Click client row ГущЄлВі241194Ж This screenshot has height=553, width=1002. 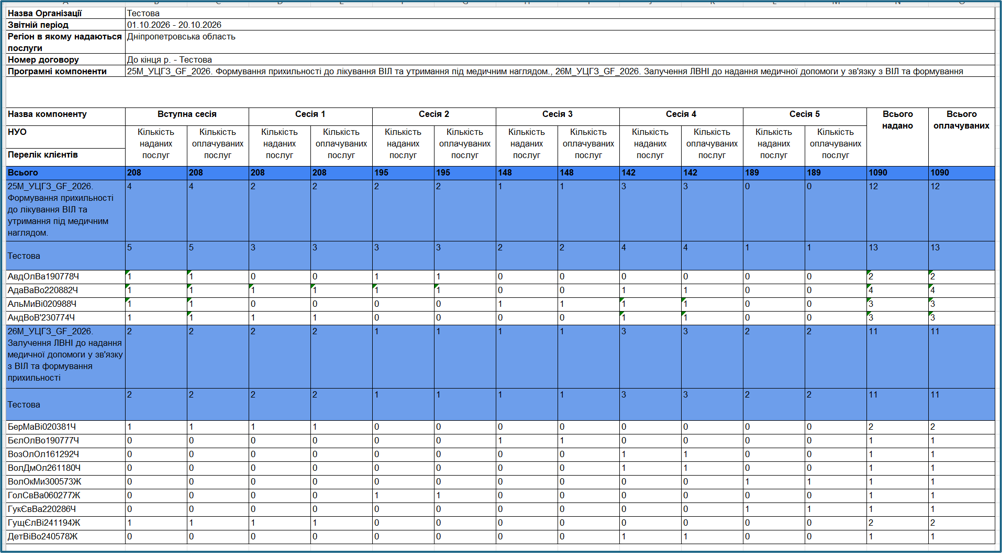(66, 523)
